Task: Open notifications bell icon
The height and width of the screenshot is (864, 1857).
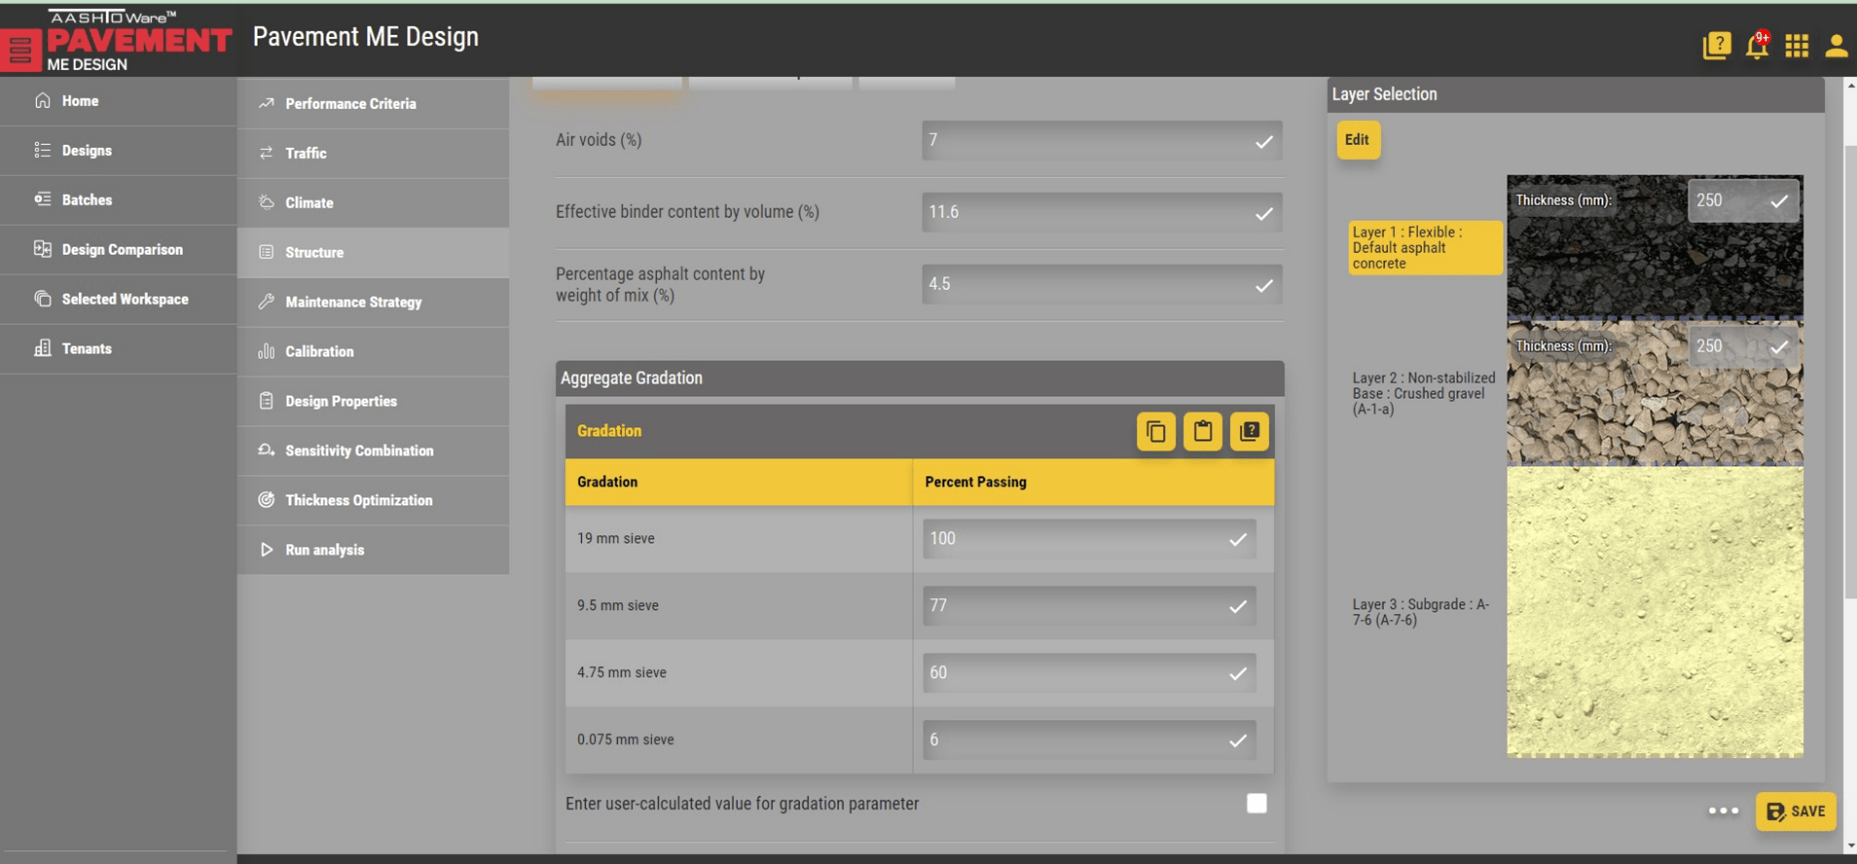Action: tap(1757, 45)
